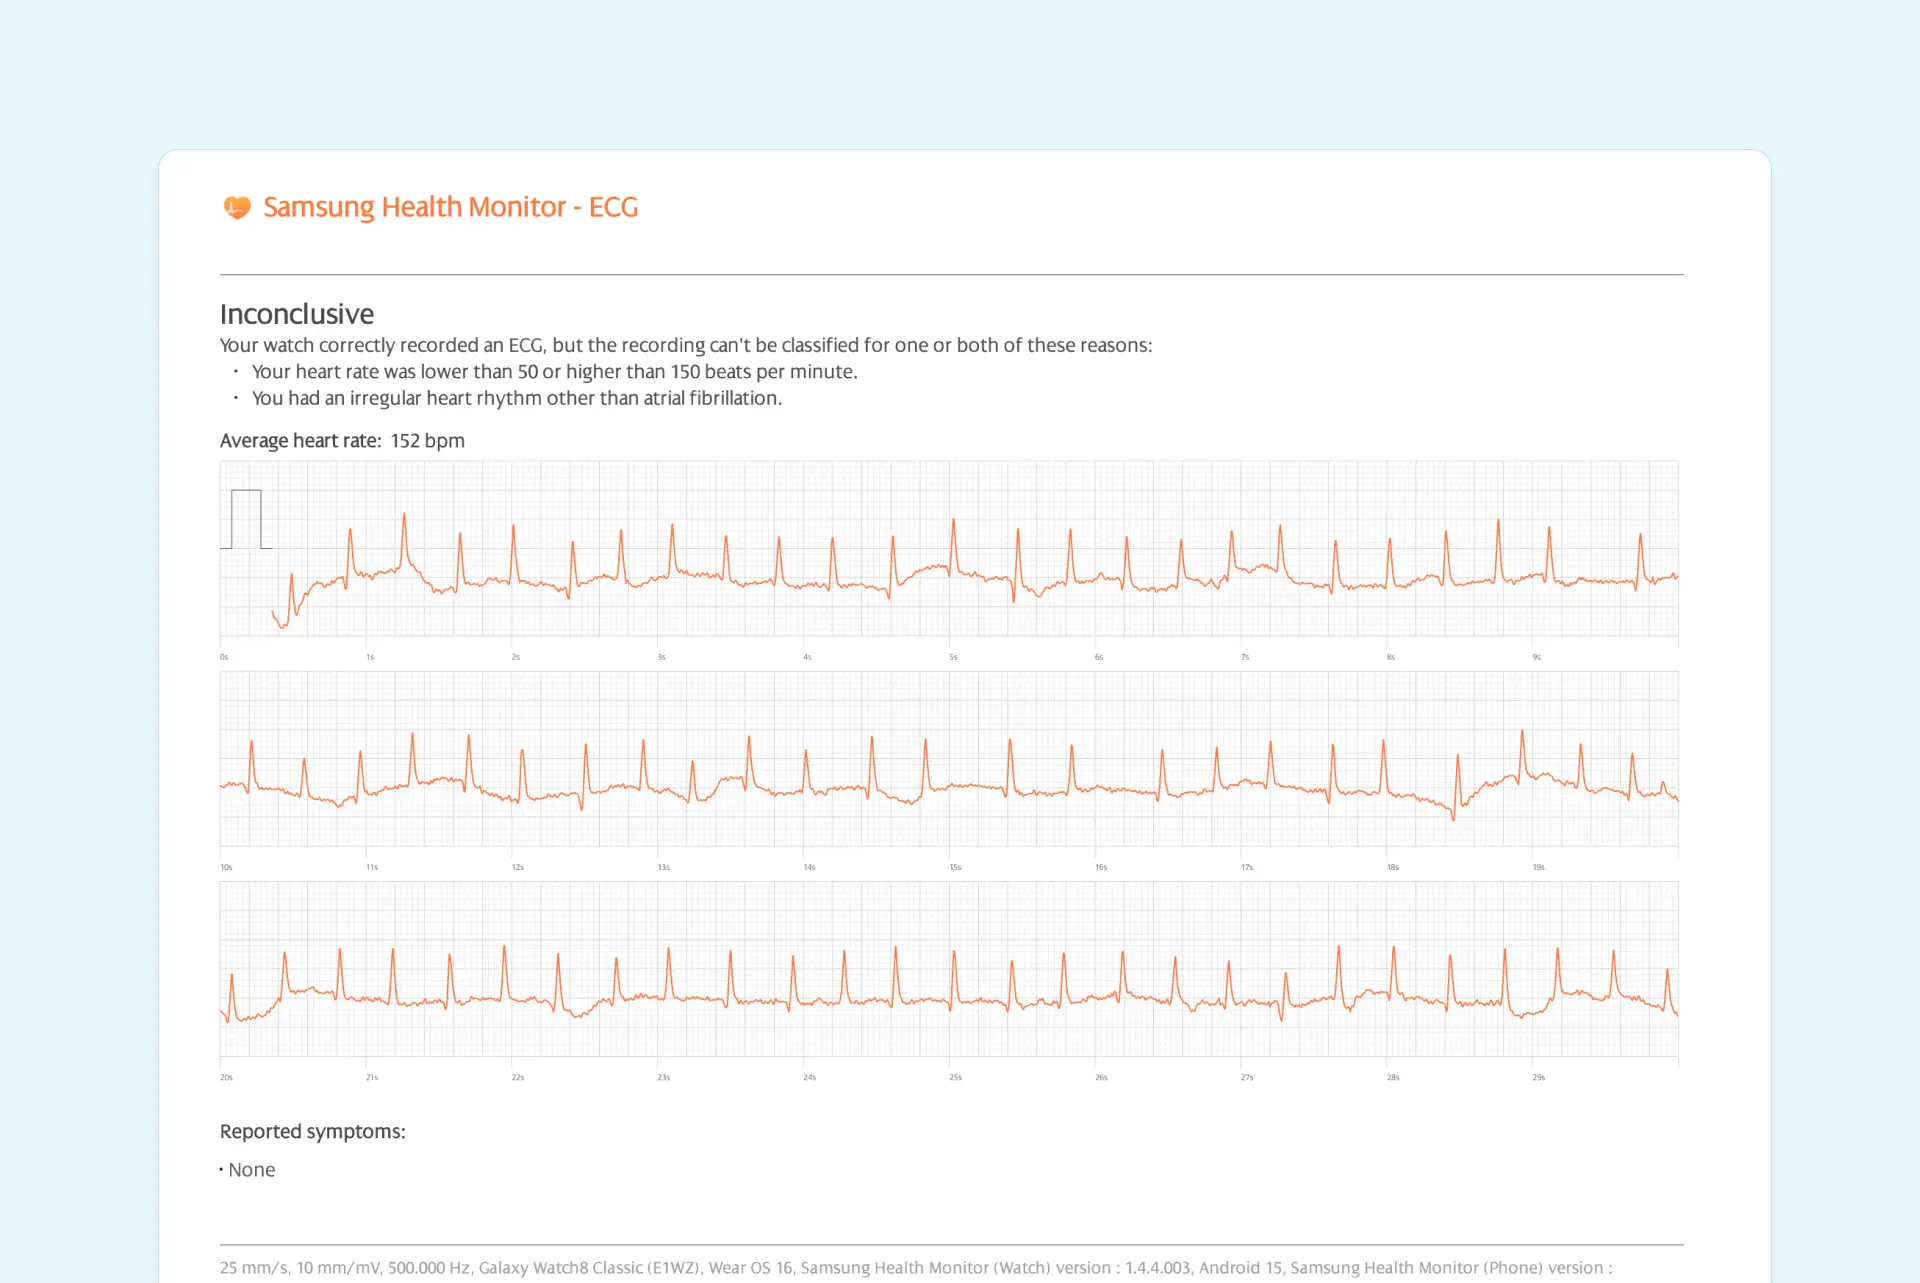Select the Inconclusive result heading
The width and height of the screenshot is (1920, 1283).
(x=297, y=314)
